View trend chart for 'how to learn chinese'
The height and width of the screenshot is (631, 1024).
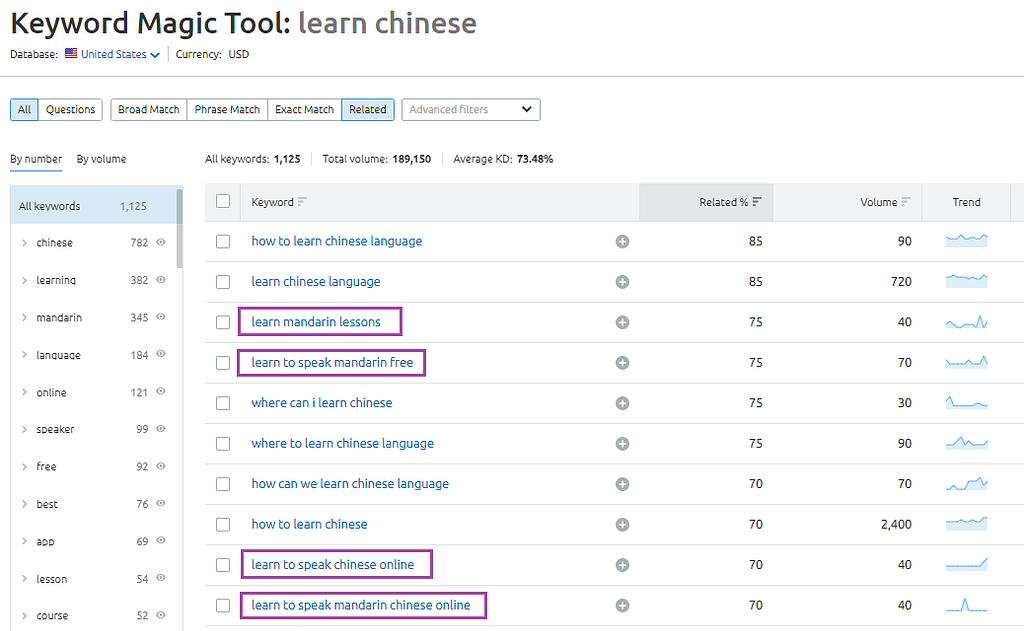point(967,524)
